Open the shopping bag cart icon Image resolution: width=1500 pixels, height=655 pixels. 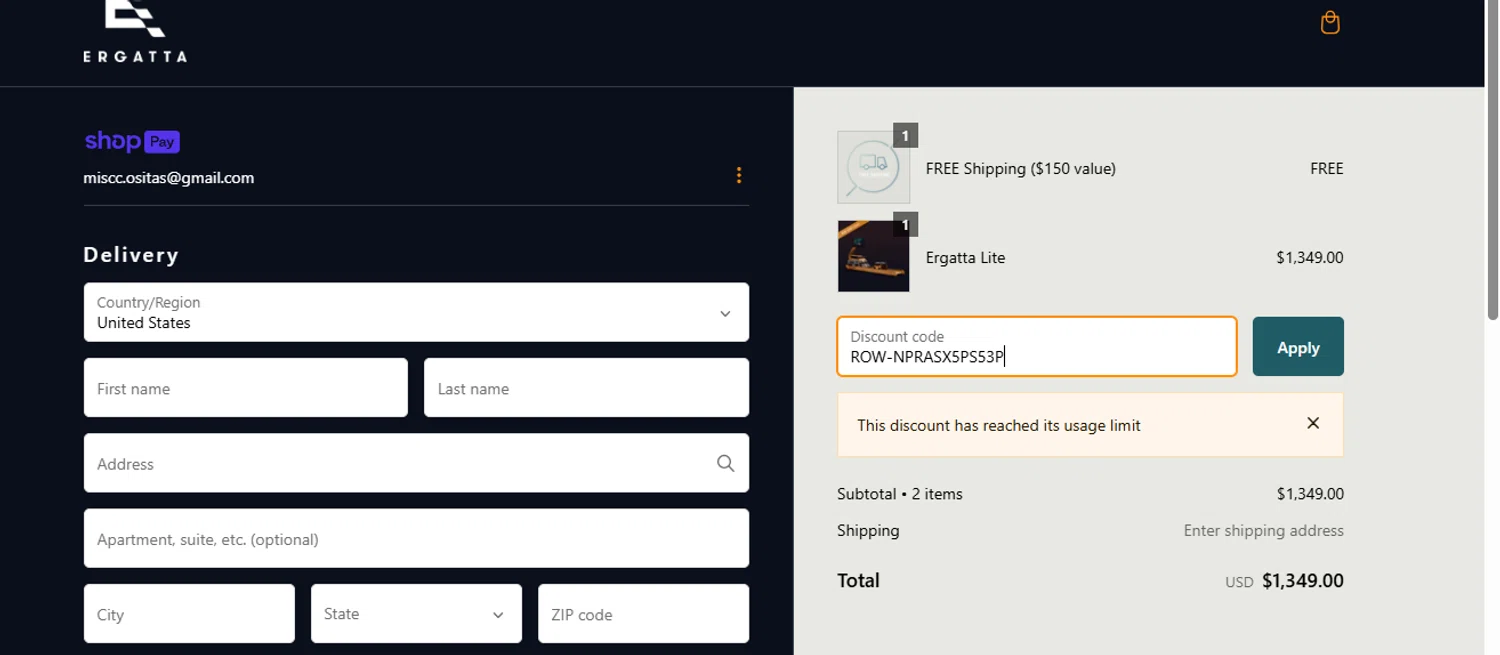click(1329, 22)
